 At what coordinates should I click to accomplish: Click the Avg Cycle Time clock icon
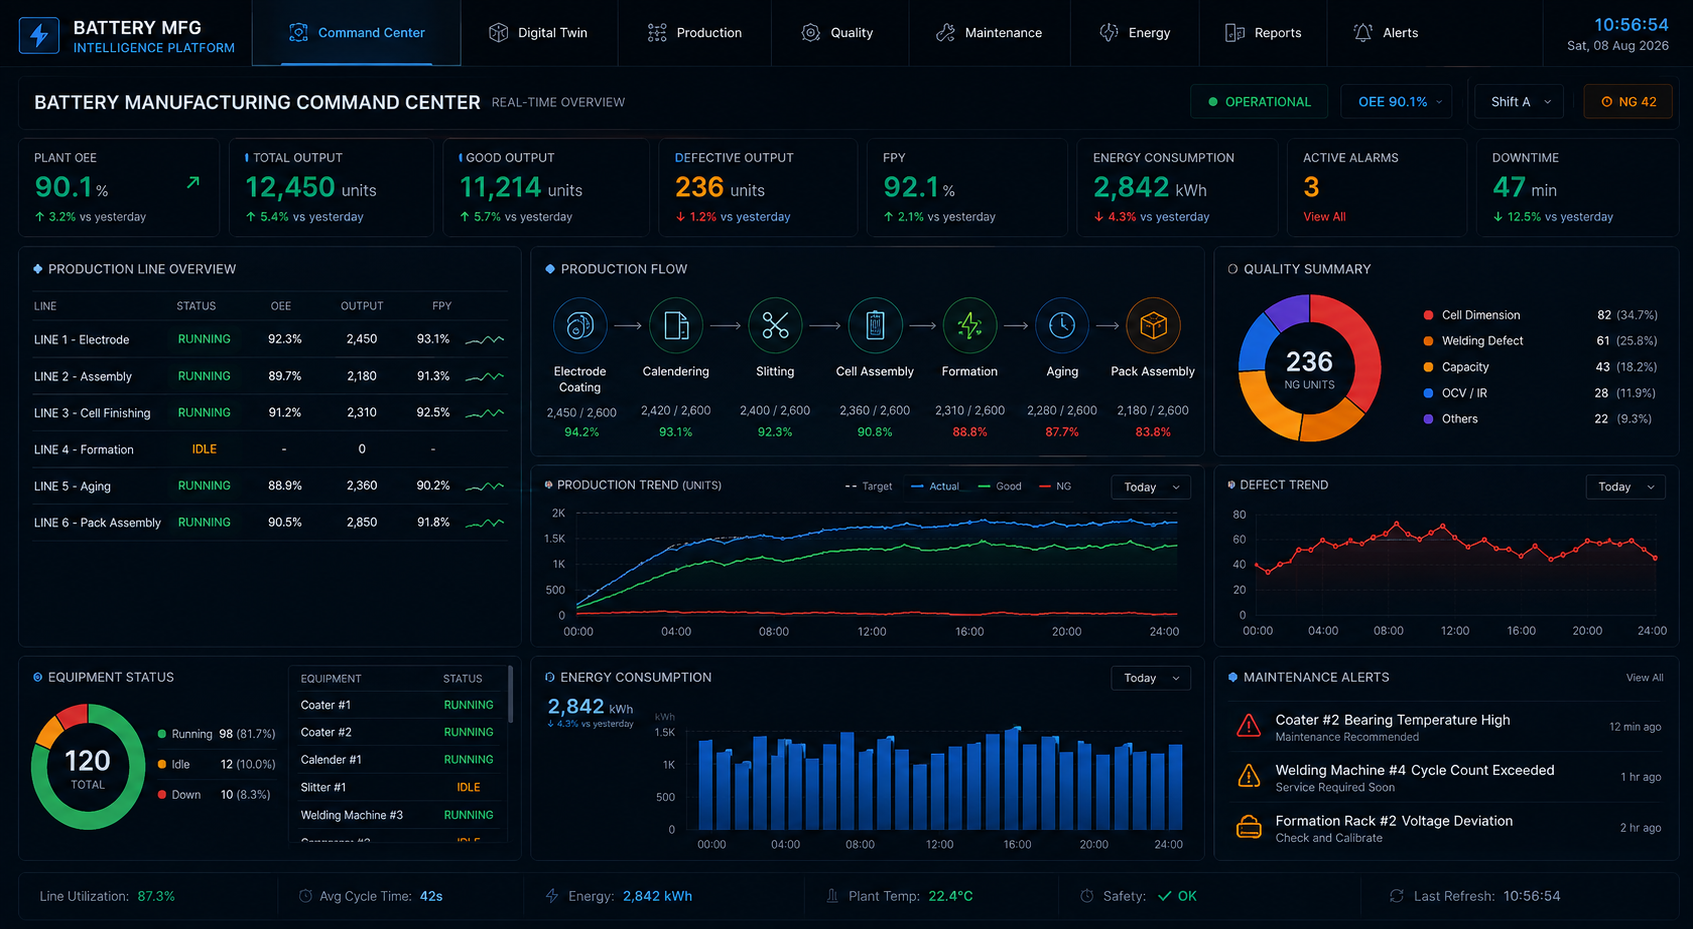click(x=305, y=896)
